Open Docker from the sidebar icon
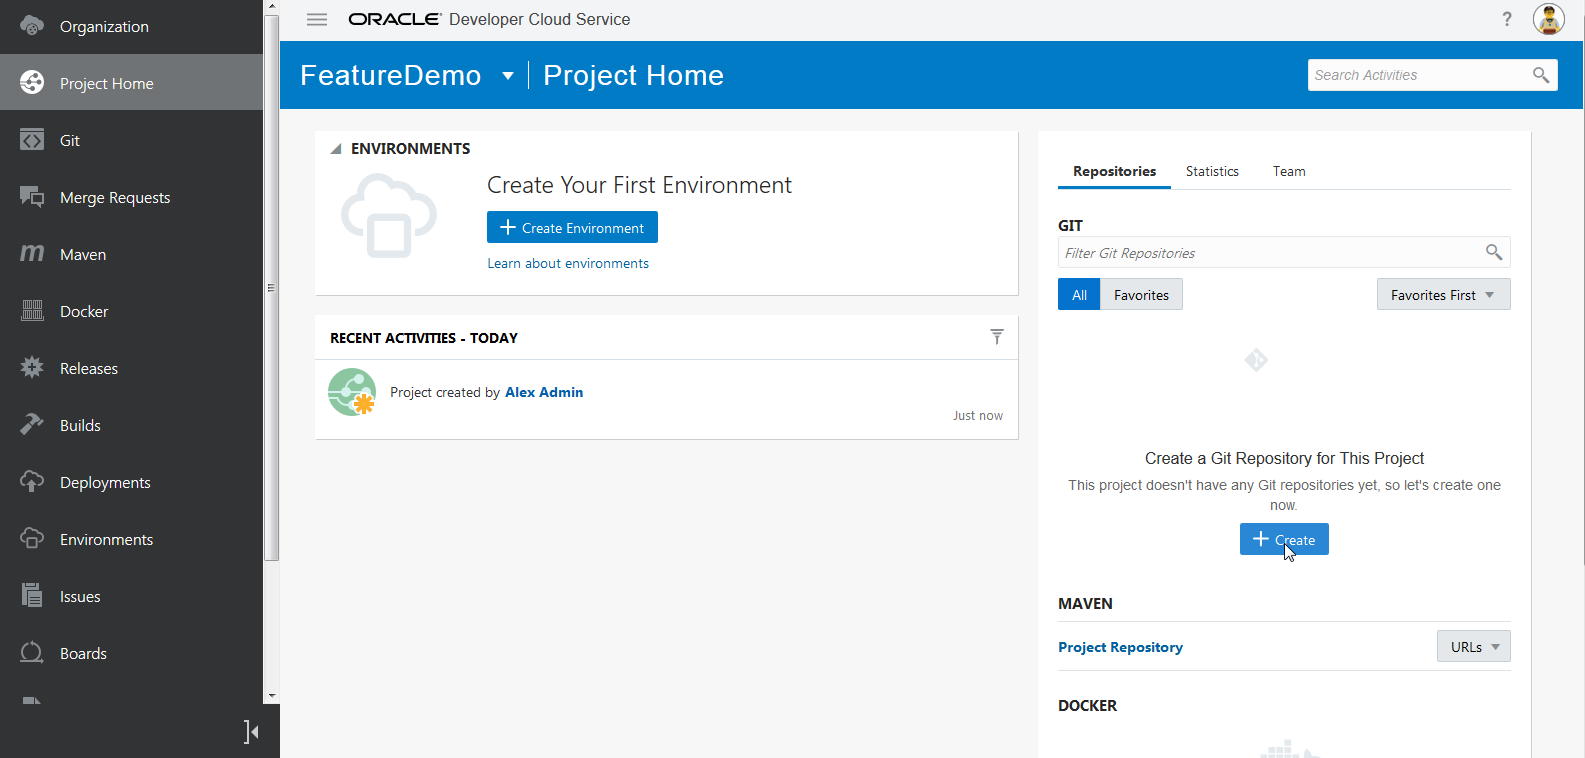The height and width of the screenshot is (758, 1585). coord(32,311)
